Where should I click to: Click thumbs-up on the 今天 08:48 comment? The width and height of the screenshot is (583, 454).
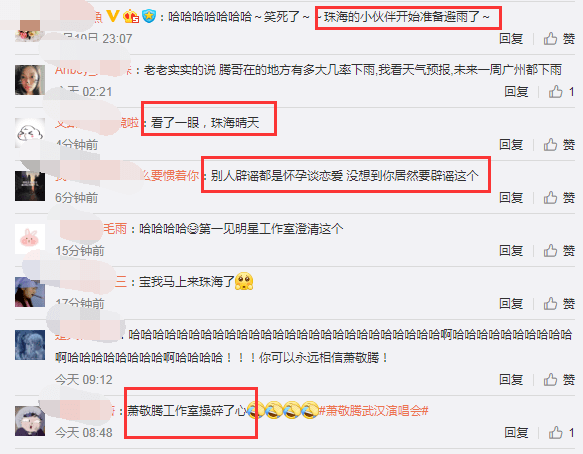561,433
